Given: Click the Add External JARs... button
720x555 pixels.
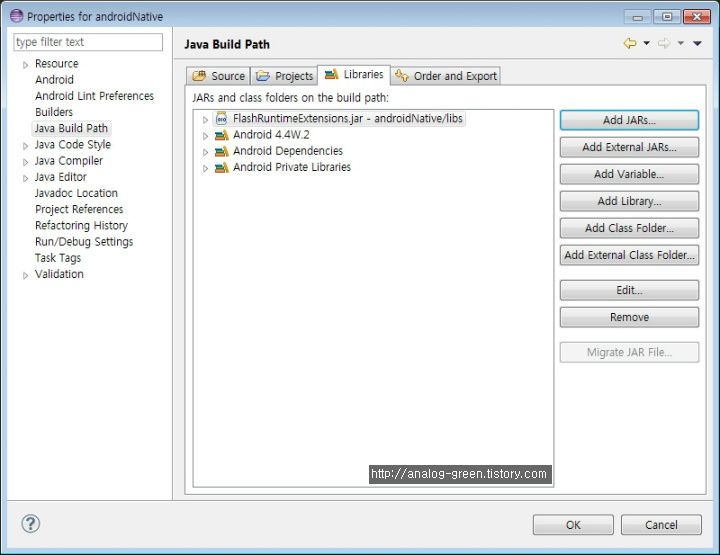Looking at the screenshot, I should click(629, 147).
